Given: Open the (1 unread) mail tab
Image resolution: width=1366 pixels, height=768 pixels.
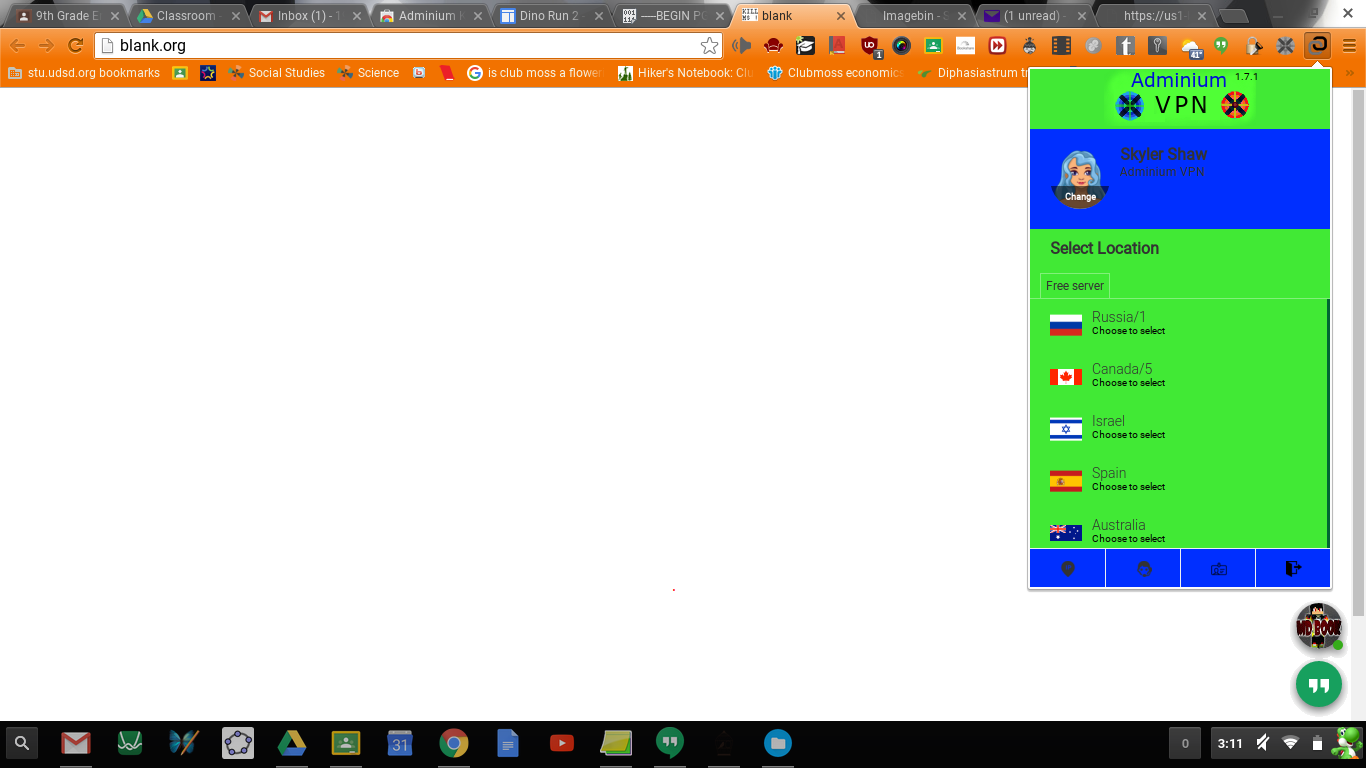Looking at the screenshot, I should tap(1035, 16).
